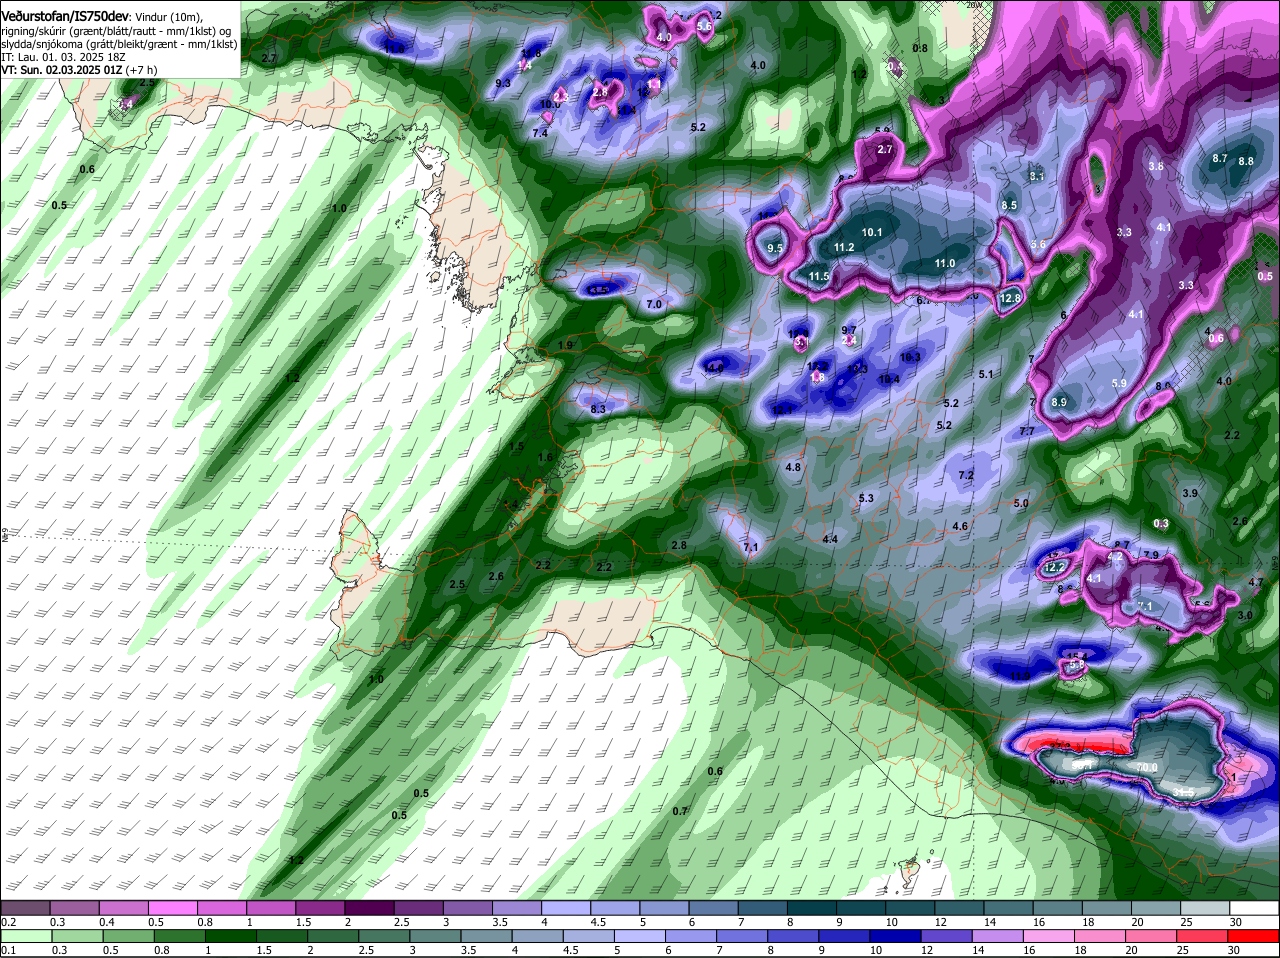Click the 12.2 value in the southeast
The height and width of the screenshot is (958, 1280).
1054,567
